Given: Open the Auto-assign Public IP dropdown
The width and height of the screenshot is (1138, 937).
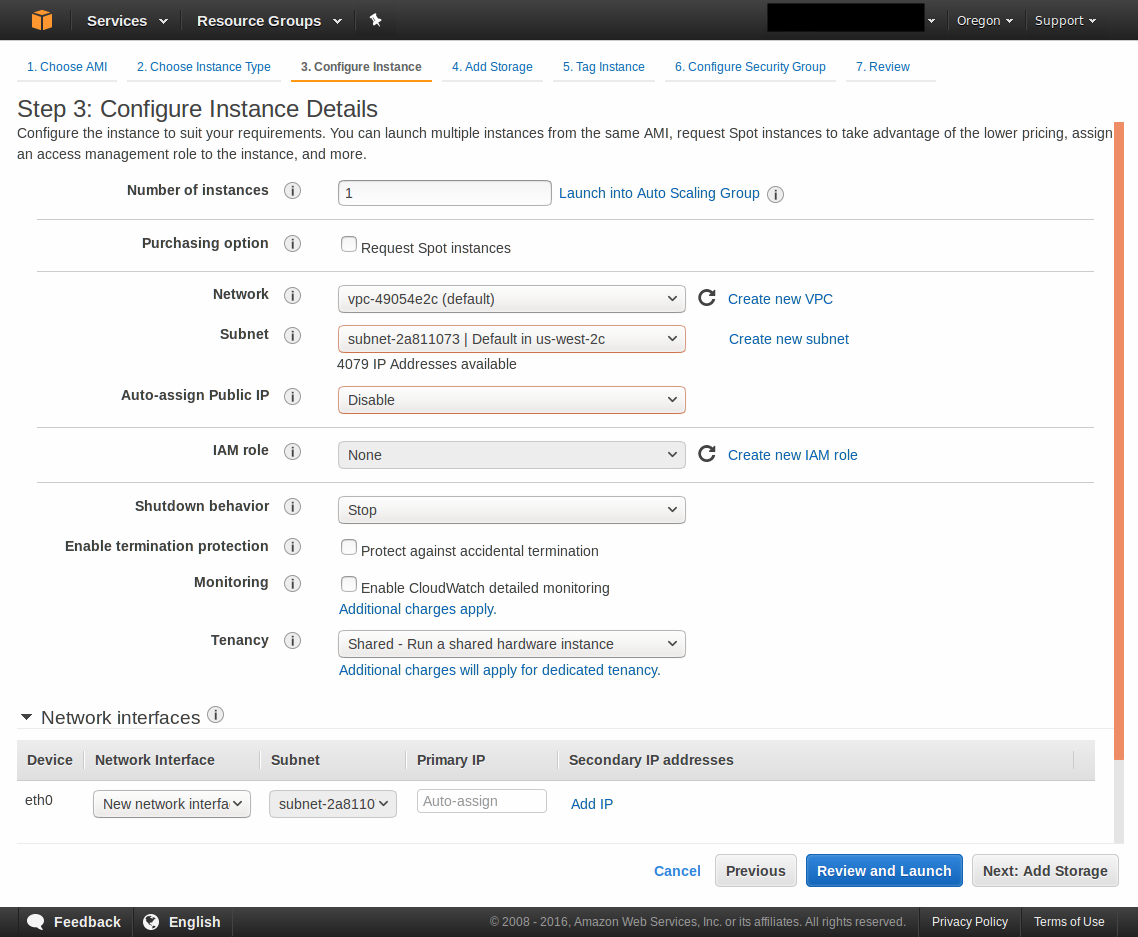Looking at the screenshot, I should (511, 400).
